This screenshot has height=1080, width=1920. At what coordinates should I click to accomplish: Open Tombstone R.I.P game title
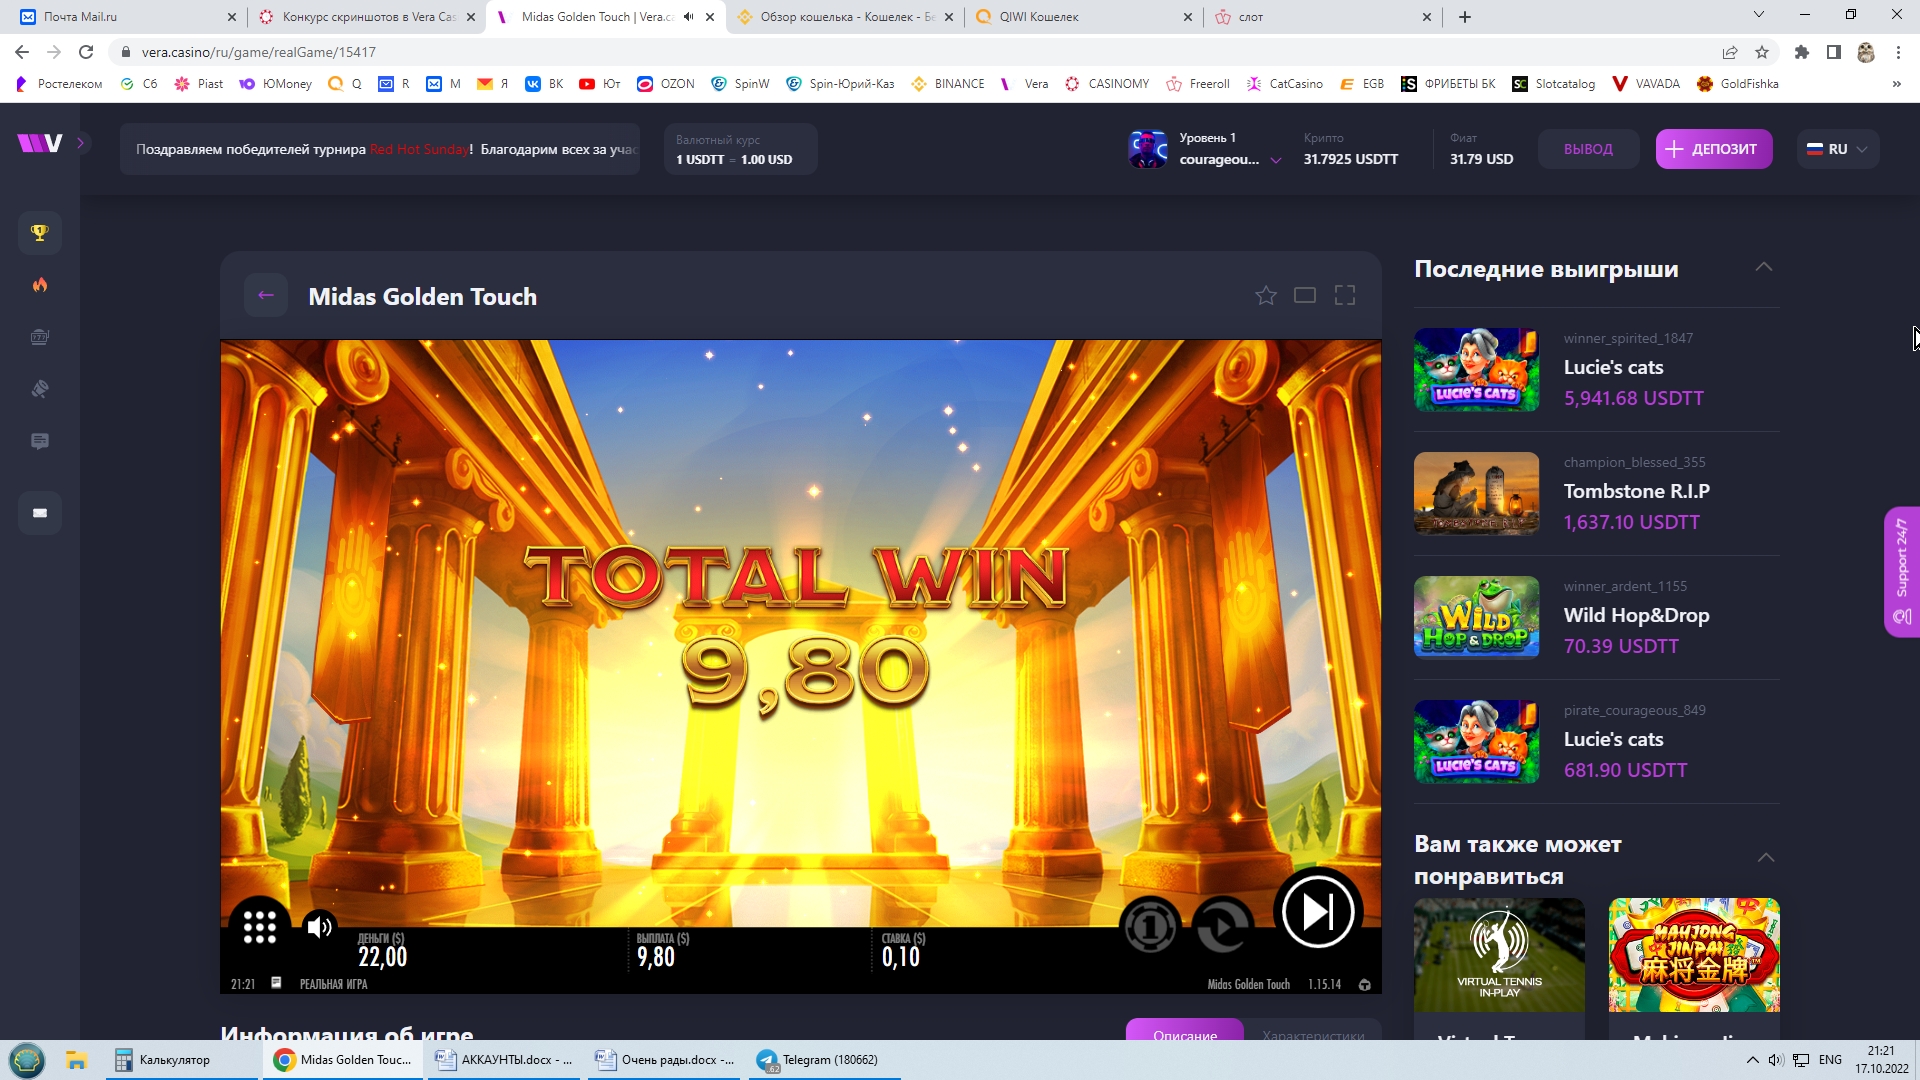[x=1636, y=491]
